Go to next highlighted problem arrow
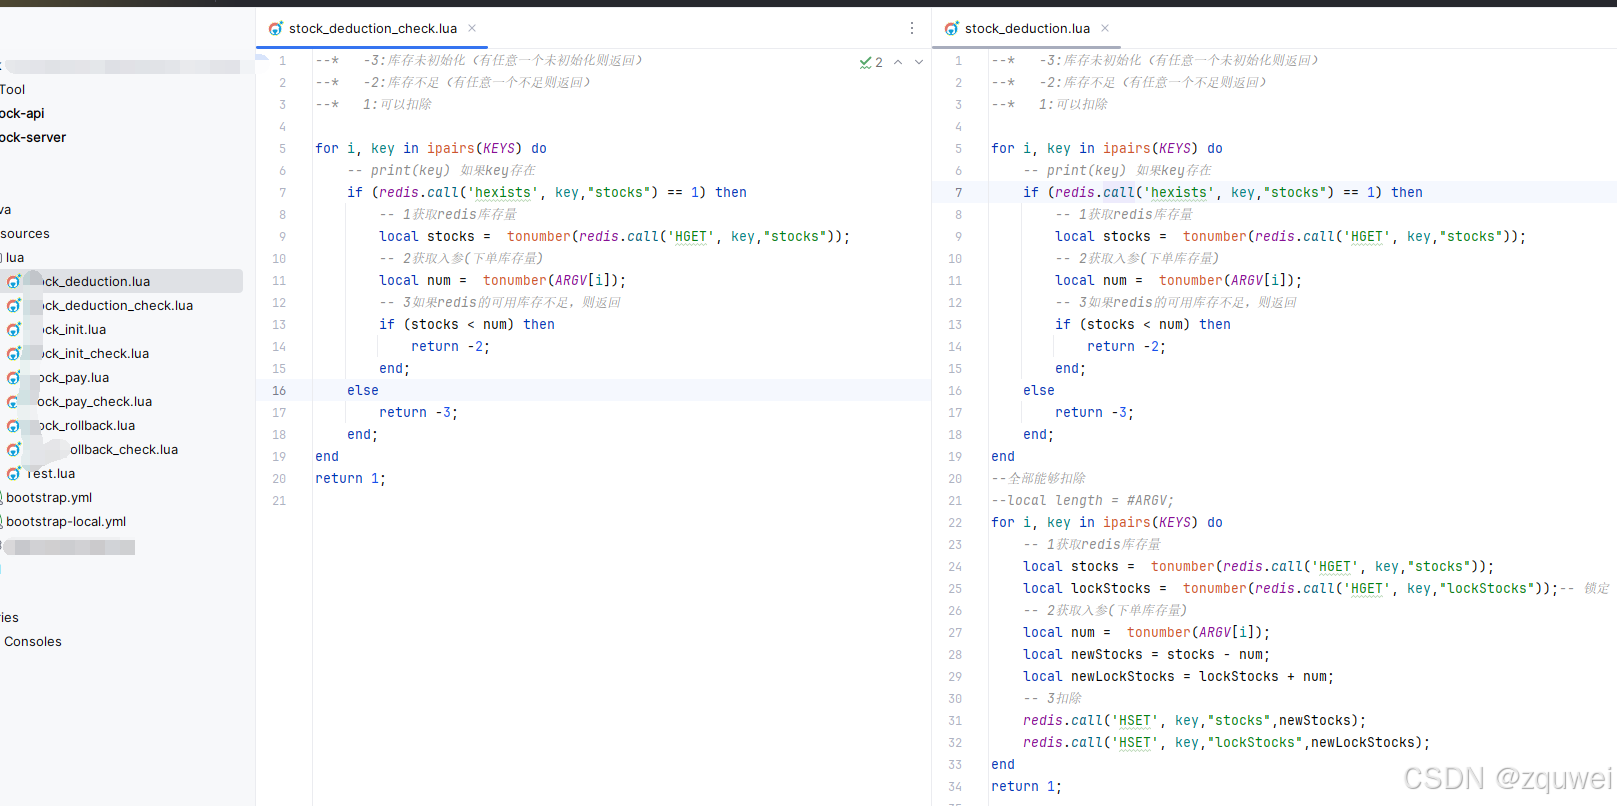The height and width of the screenshot is (806, 1617). pos(919,62)
